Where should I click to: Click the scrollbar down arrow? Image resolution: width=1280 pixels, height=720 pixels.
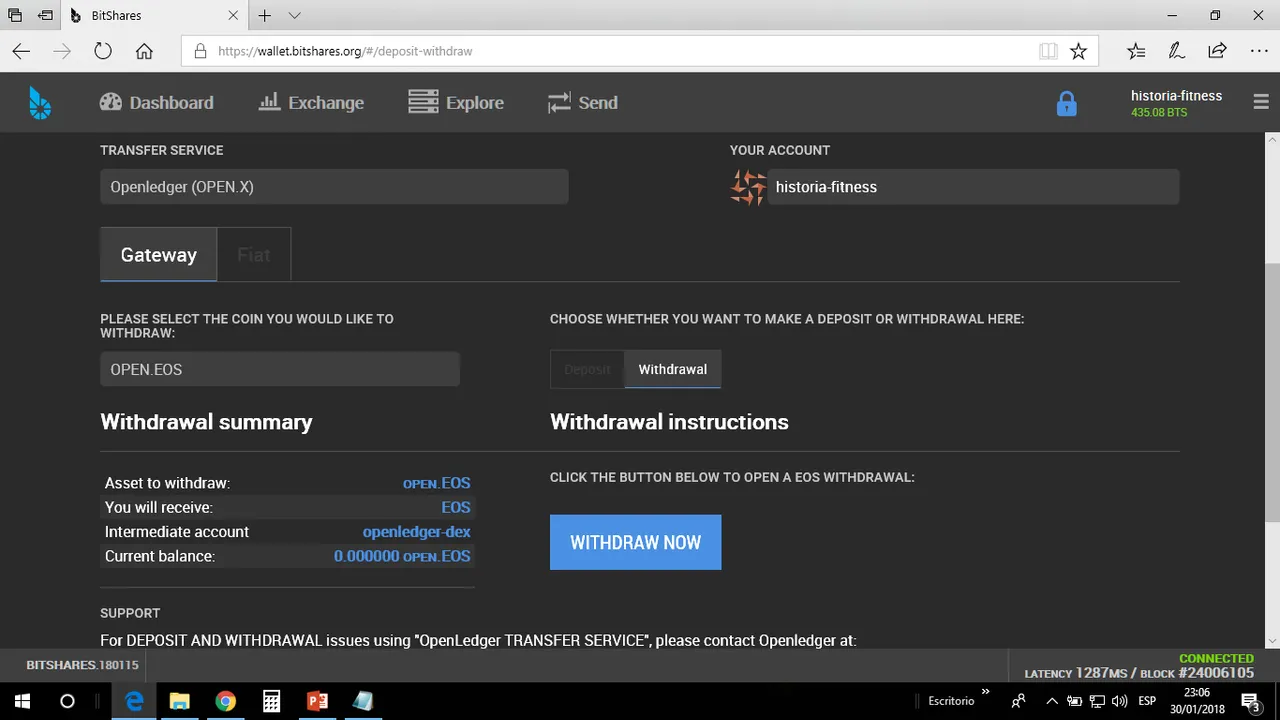coord(1272,640)
